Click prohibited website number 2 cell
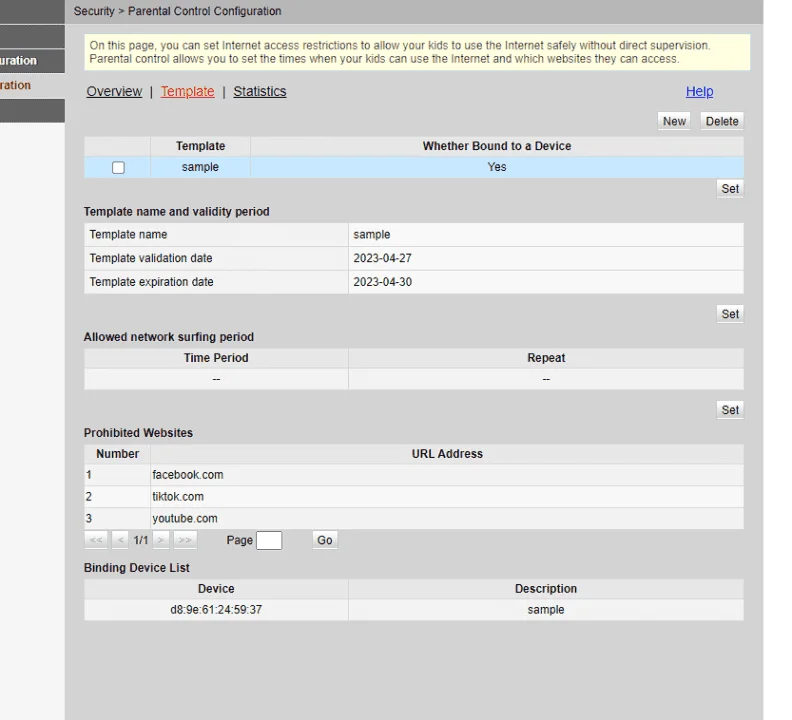The image size is (792, 720). point(117,497)
